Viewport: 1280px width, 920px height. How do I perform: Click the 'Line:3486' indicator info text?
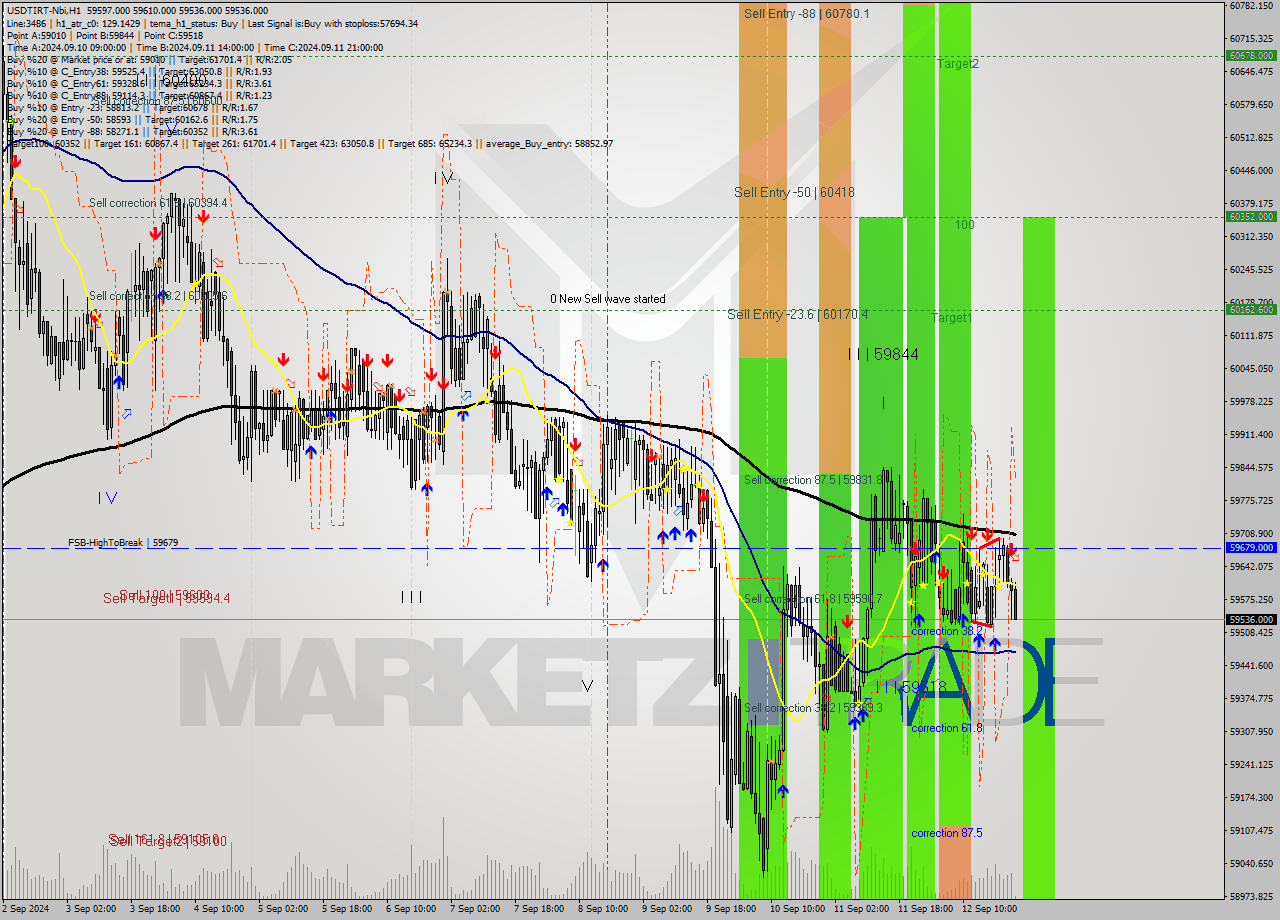[26, 23]
